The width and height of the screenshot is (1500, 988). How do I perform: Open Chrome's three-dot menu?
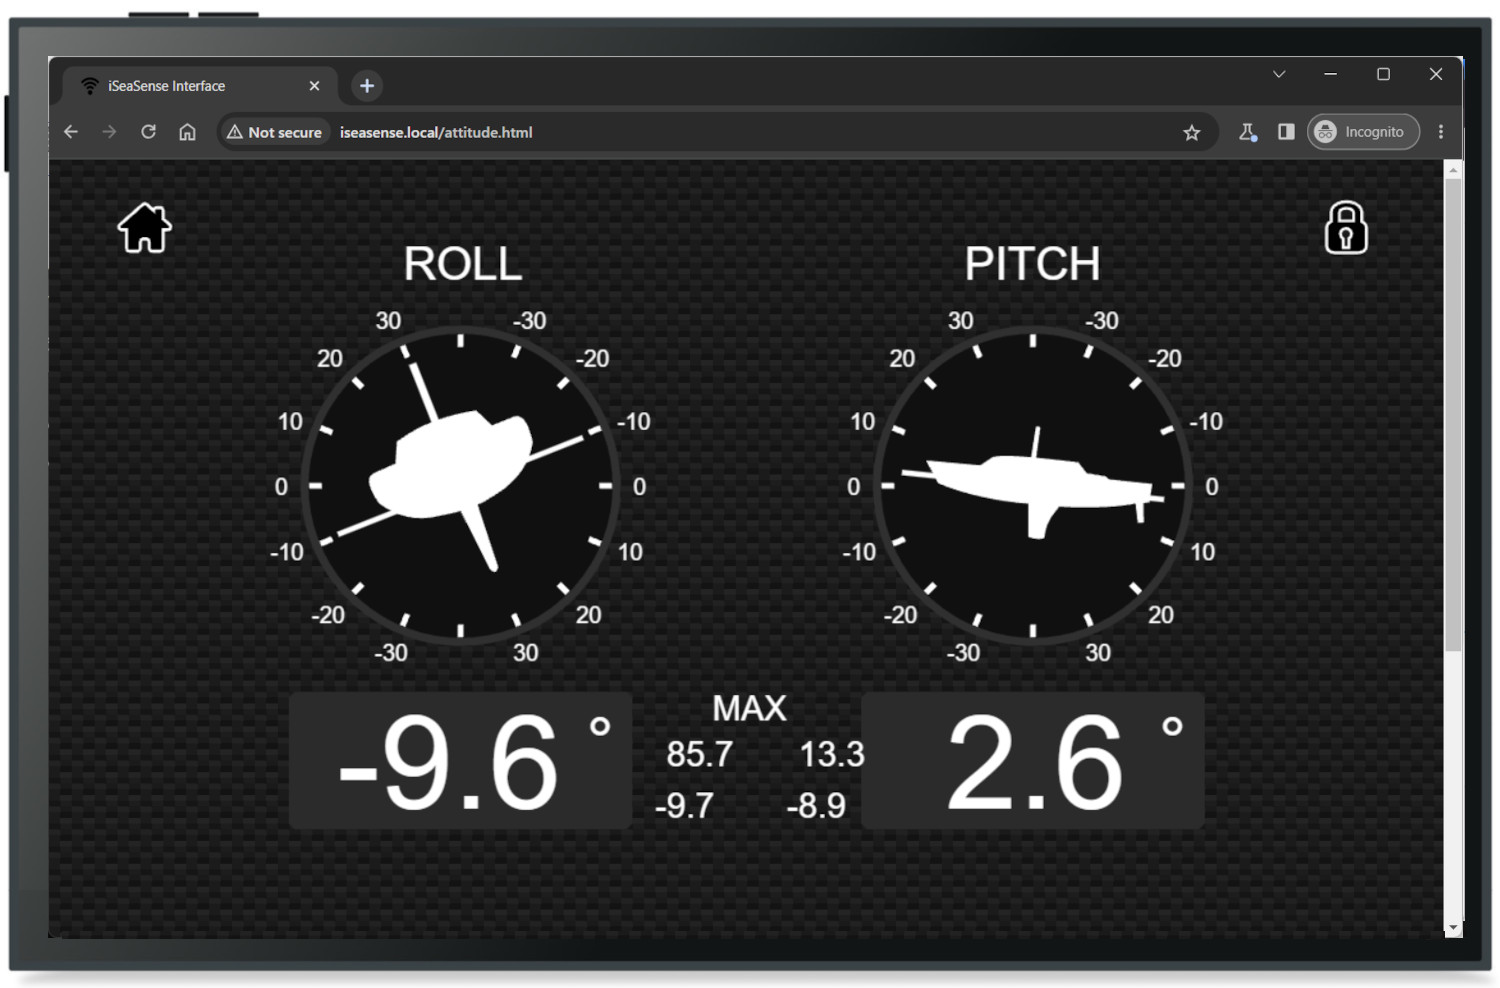click(1441, 132)
